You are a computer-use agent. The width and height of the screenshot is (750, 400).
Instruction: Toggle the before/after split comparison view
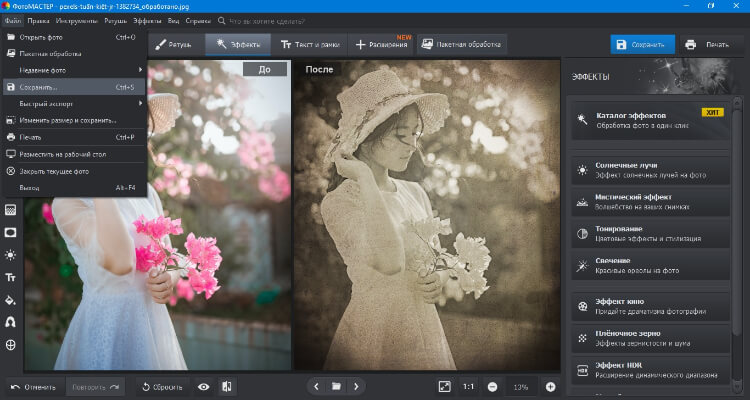point(227,386)
